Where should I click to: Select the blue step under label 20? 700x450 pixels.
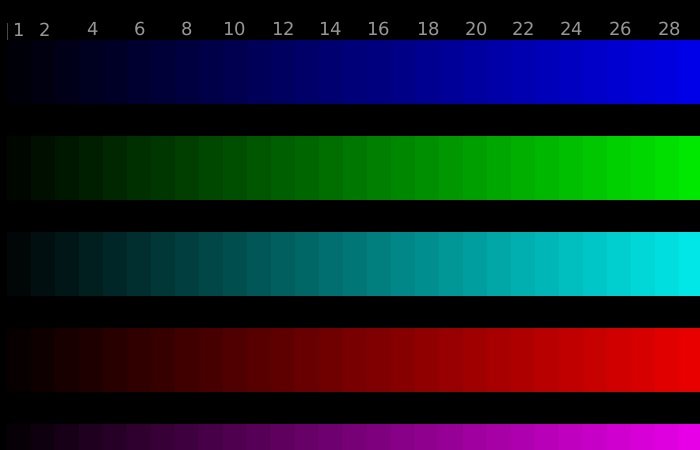click(x=475, y=72)
